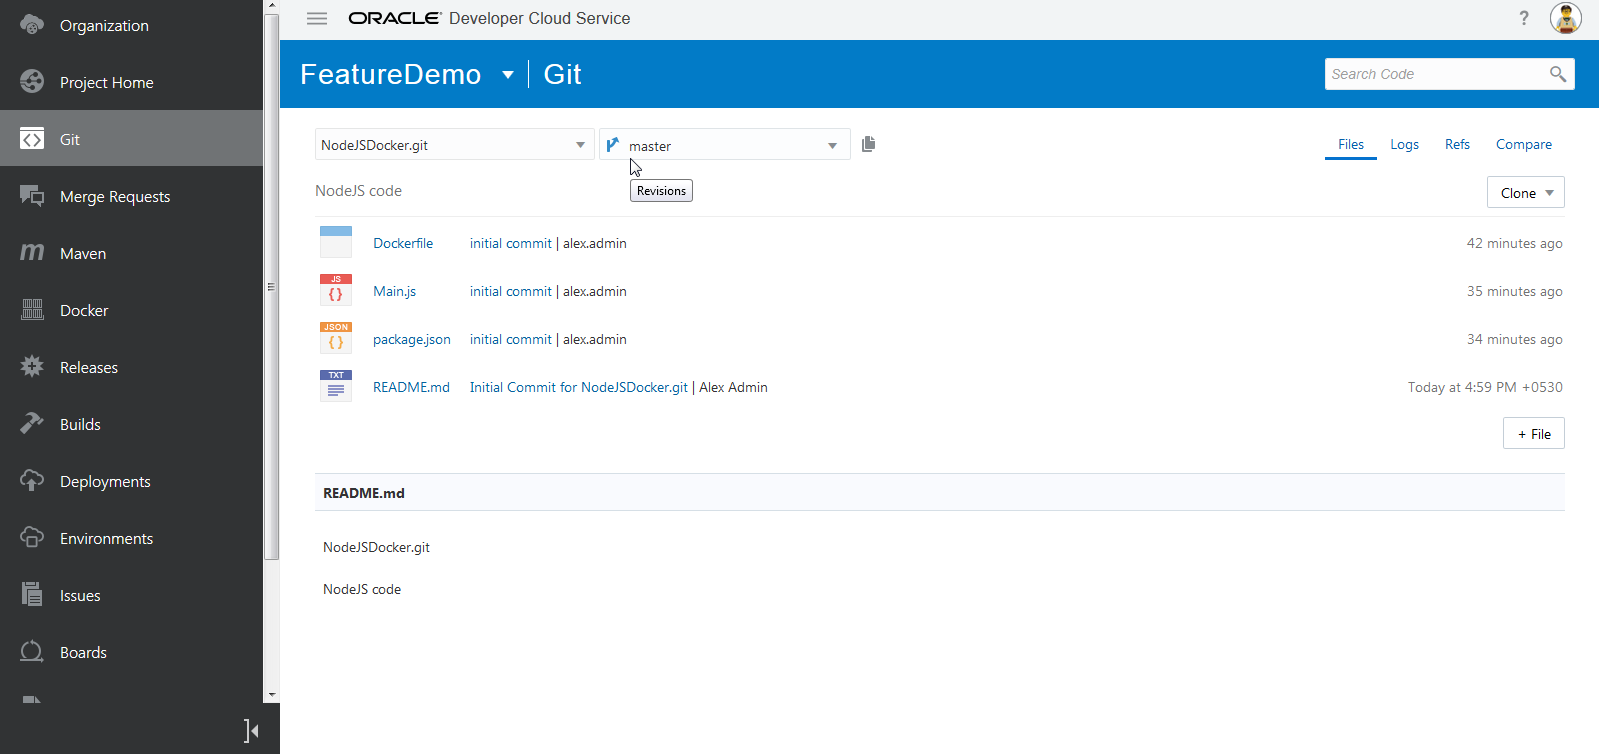The height and width of the screenshot is (754, 1599).
Task: Add a new file with + File button
Action: coord(1534,433)
